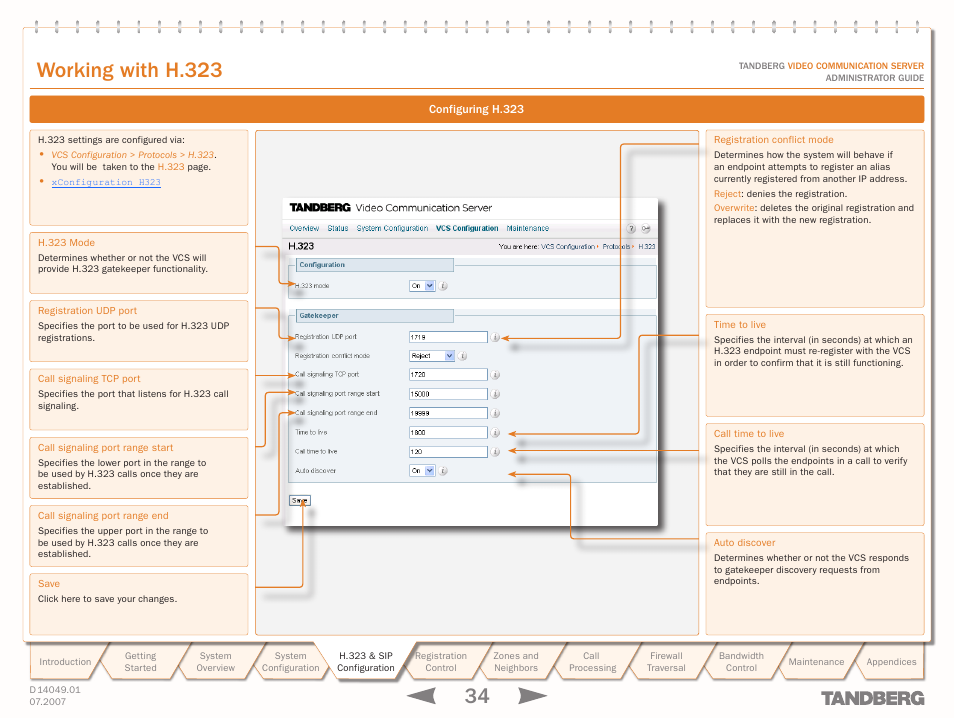
Task: Go to previous page with left arrow
Action: coord(421,695)
